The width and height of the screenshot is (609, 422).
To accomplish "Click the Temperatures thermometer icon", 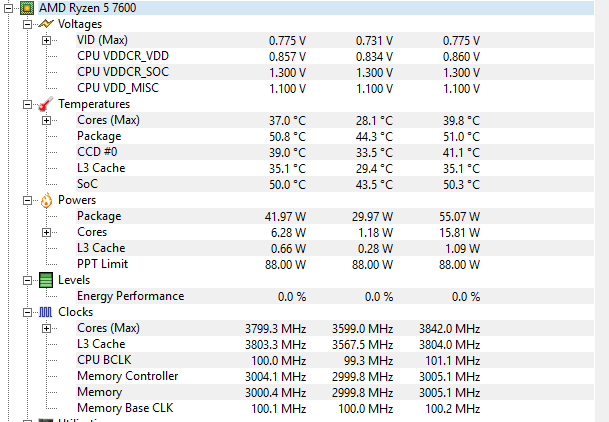I will tap(46, 104).
